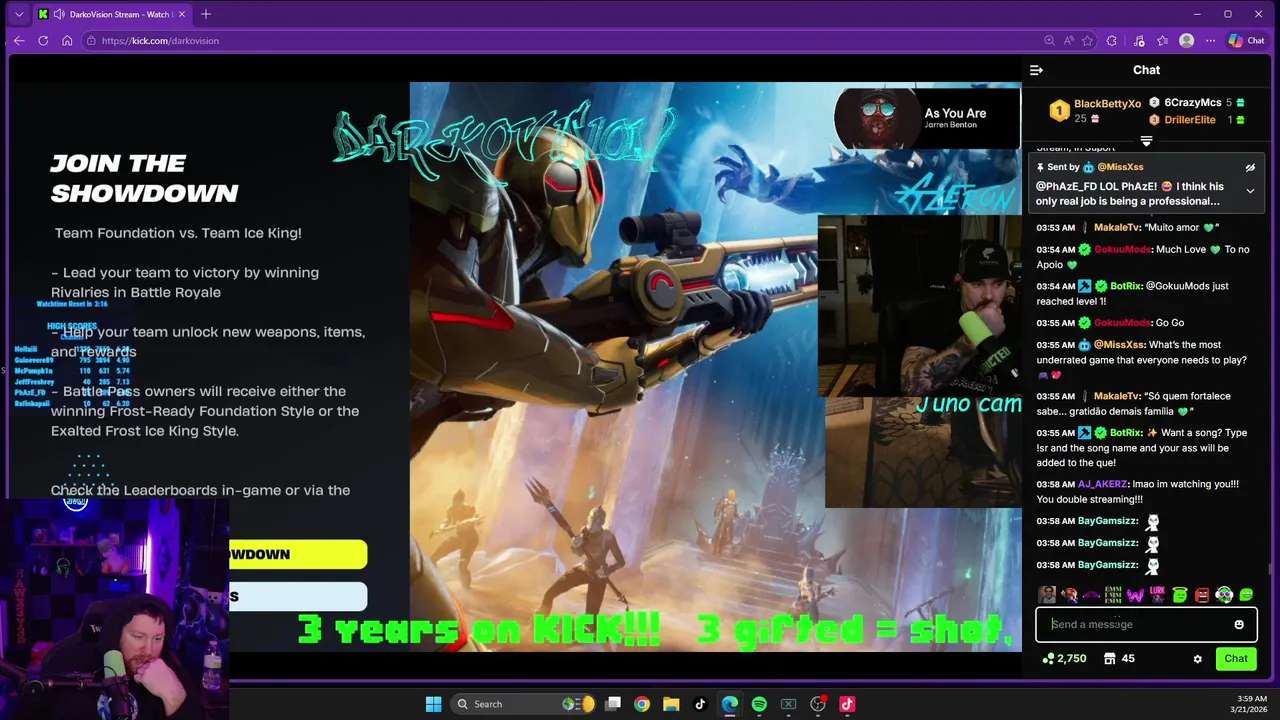The width and height of the screenshot is (1280, 720).
Task: Open the favorites list icon
Action: [1162, 41]
